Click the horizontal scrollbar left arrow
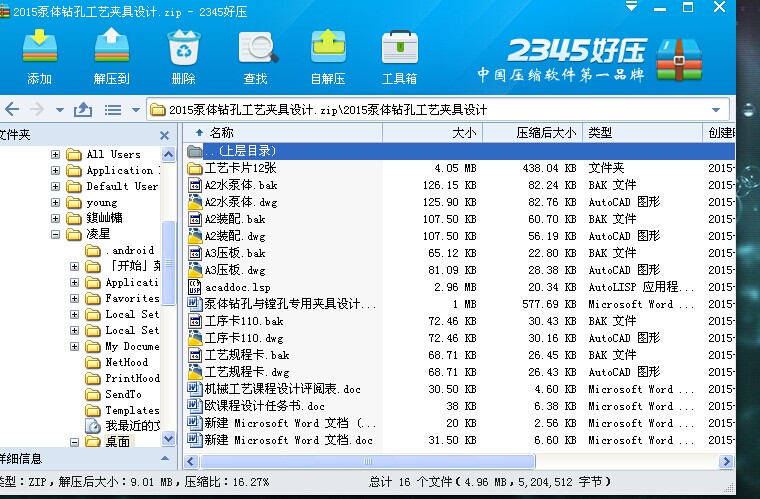Image resolution: width=760 pixels, height=499 pixels. (190, 461)
